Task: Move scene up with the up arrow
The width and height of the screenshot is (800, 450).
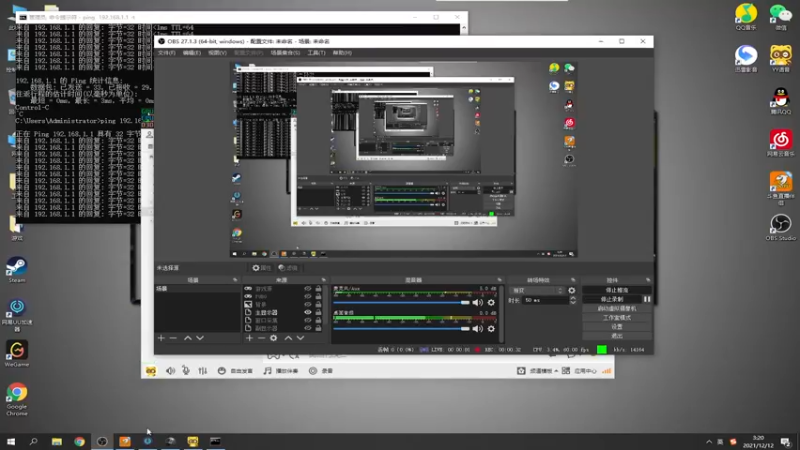Action: pos(188,338)
